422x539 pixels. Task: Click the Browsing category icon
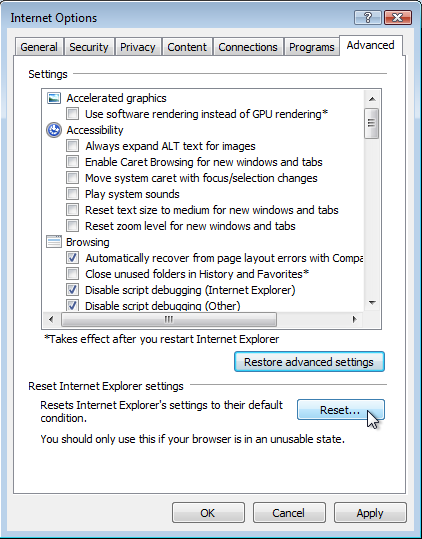coord(54,242)
